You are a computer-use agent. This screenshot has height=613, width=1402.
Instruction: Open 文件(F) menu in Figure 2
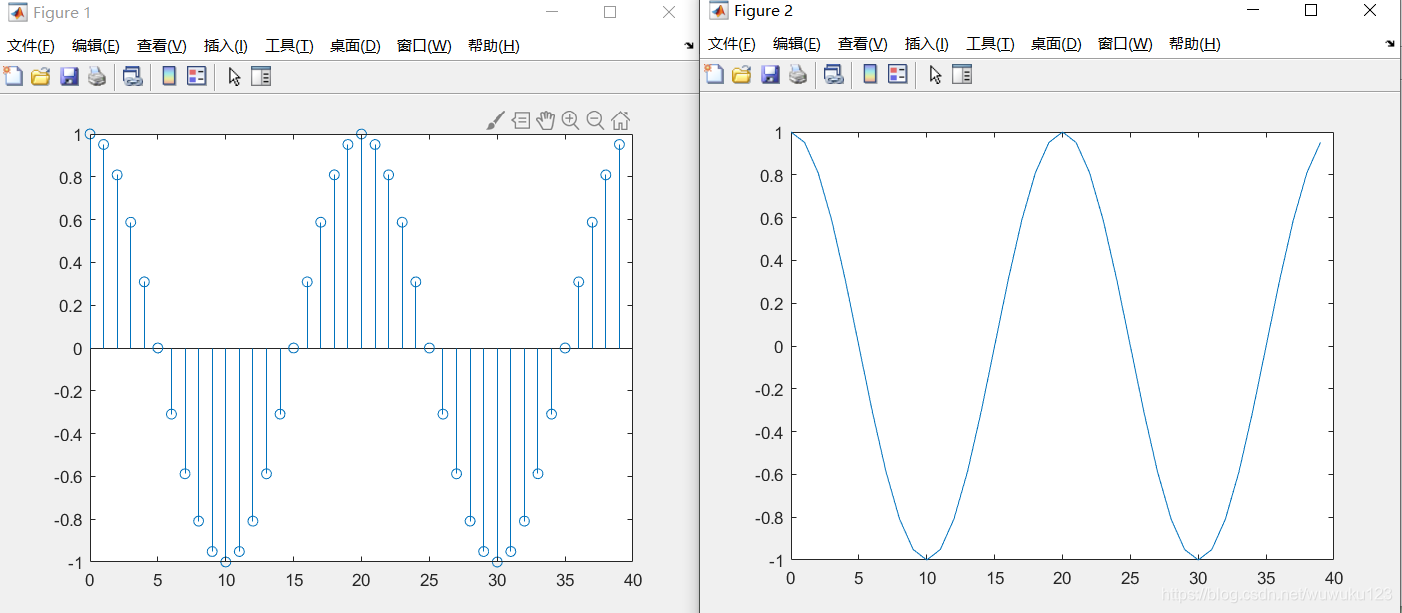732,44
